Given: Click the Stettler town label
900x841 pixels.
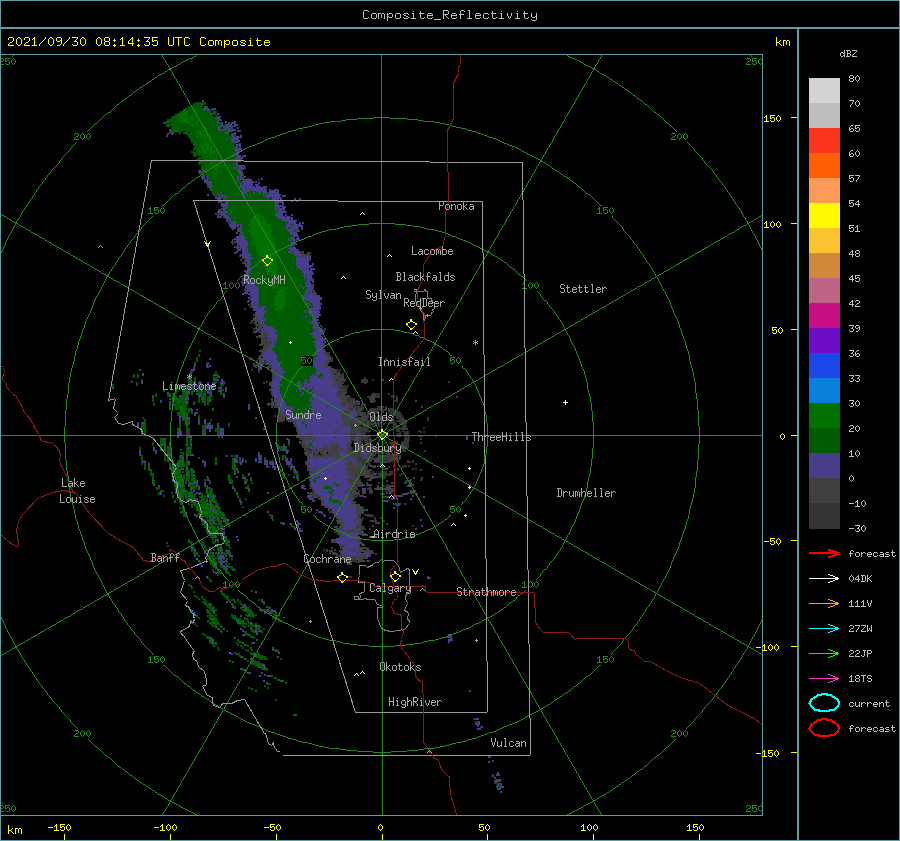Looking at the screenshot, I should tap(583, 289).
